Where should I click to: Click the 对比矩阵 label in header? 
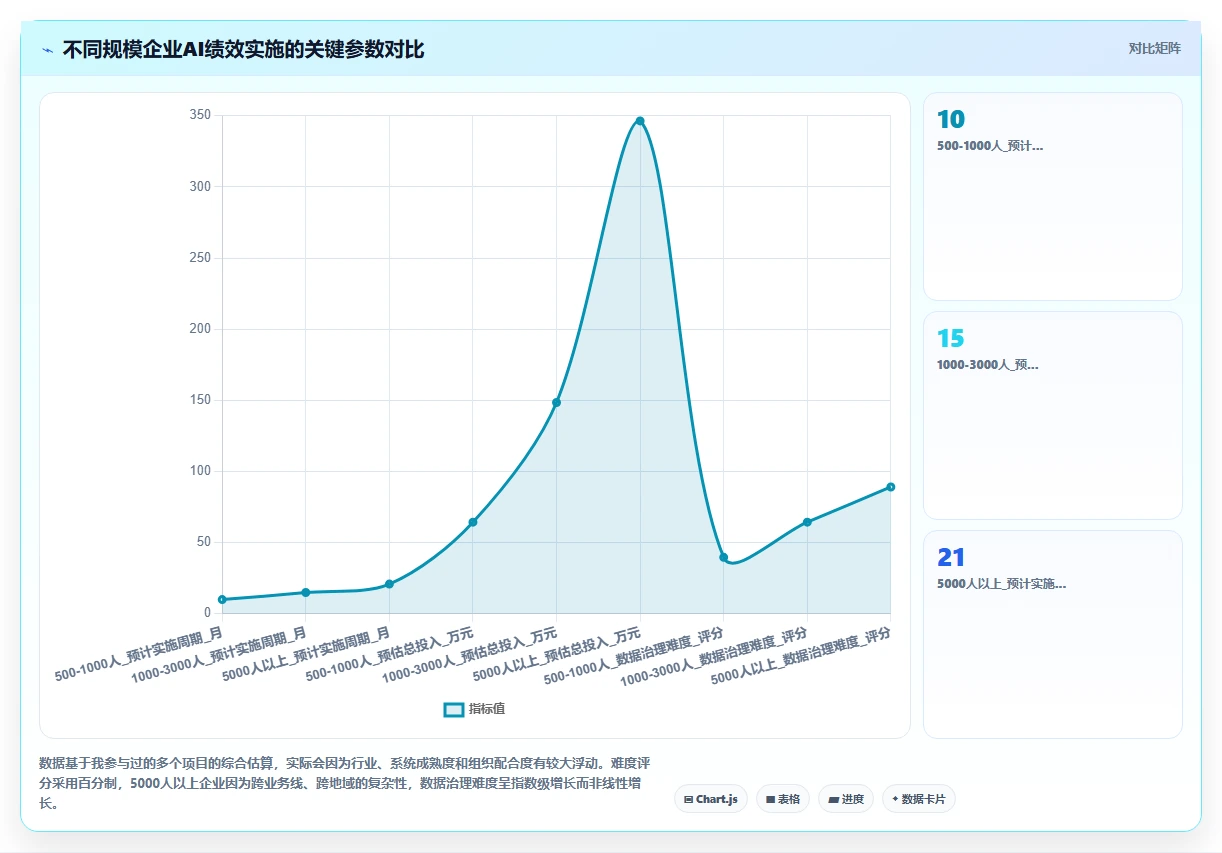(x=1155, y=48)
